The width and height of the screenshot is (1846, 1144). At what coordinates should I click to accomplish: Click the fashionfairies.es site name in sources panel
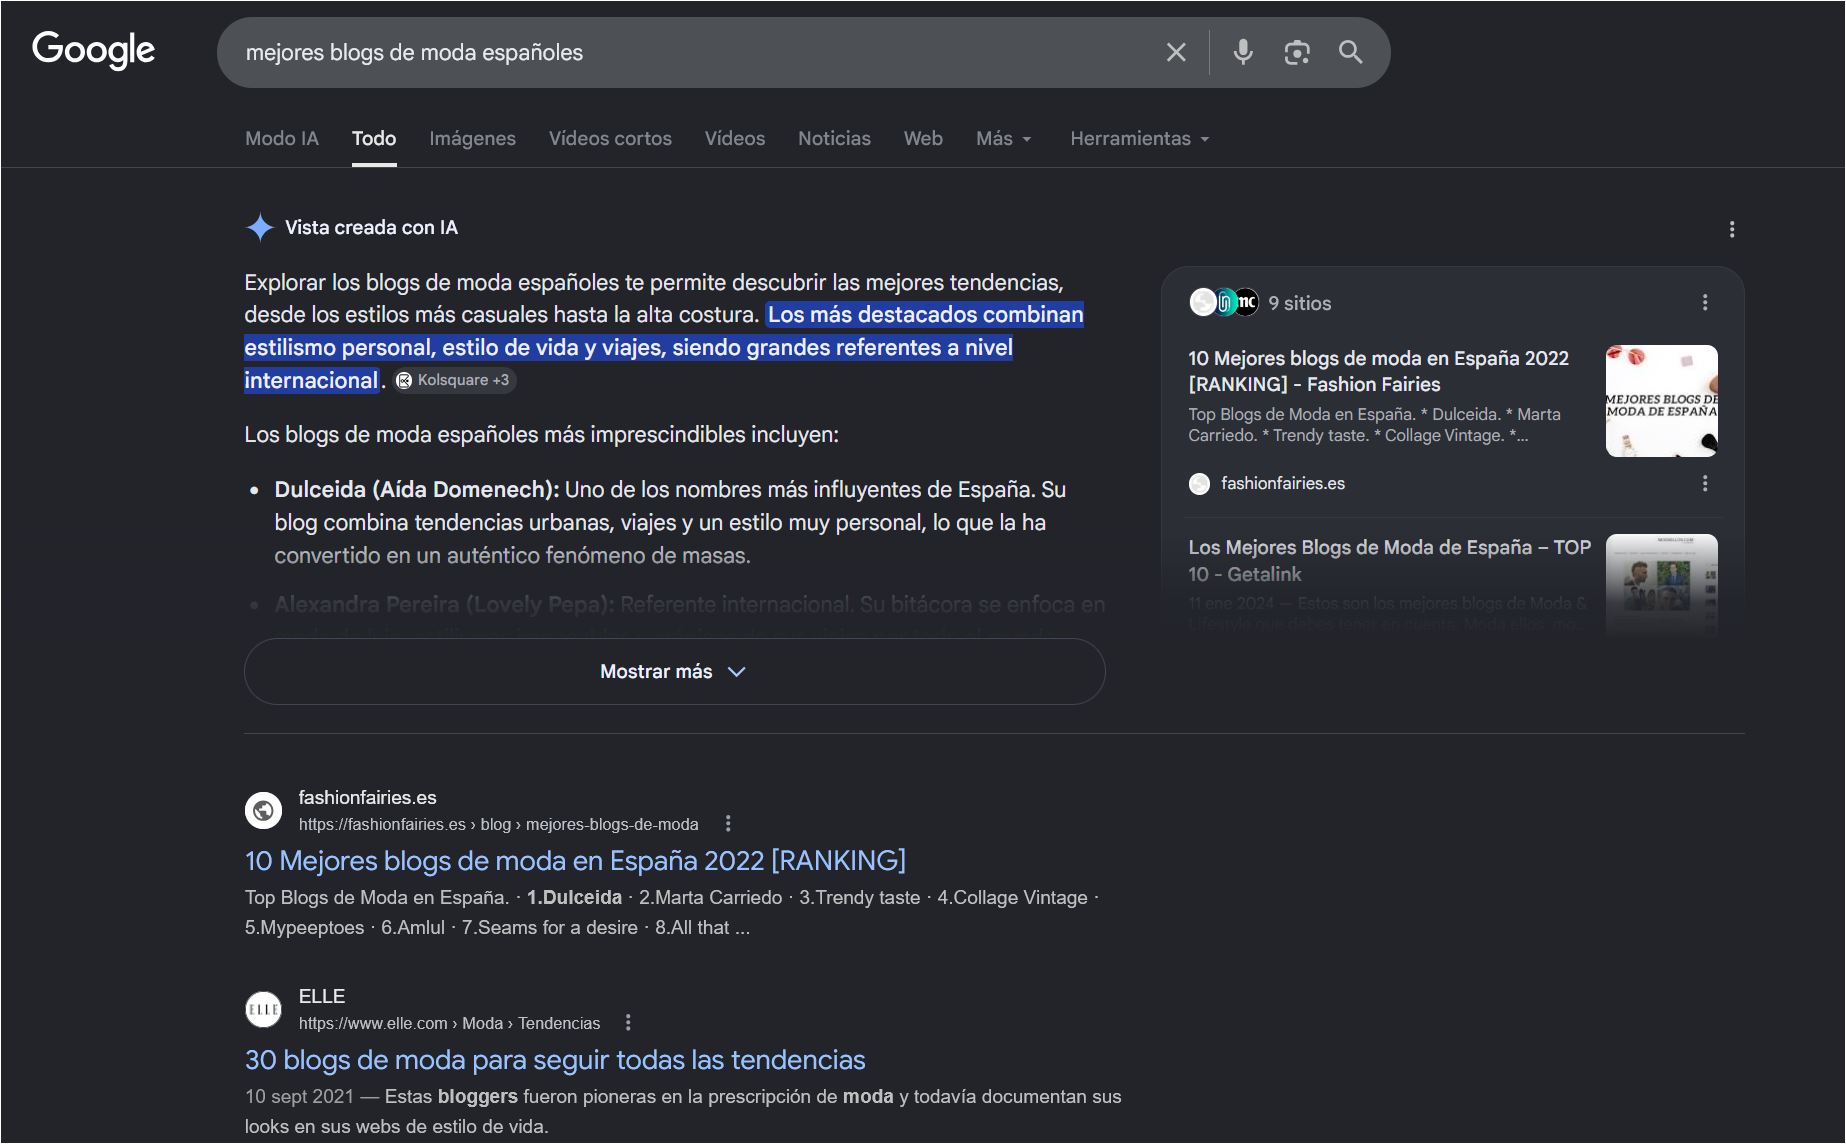(1282, 483)
